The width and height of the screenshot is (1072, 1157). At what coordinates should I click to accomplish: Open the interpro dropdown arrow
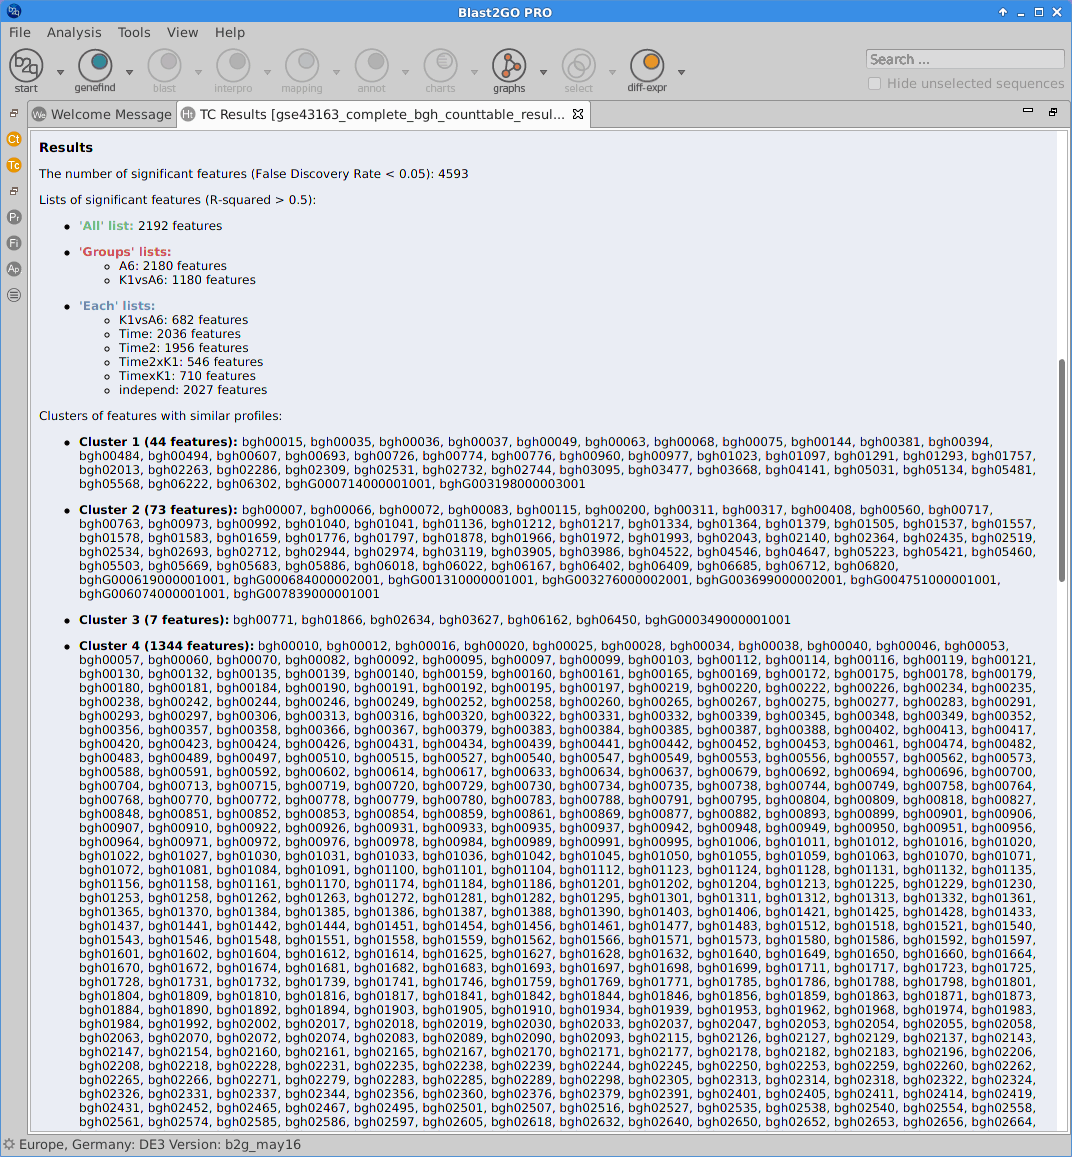pyautogui.click(x=267, y=72)
